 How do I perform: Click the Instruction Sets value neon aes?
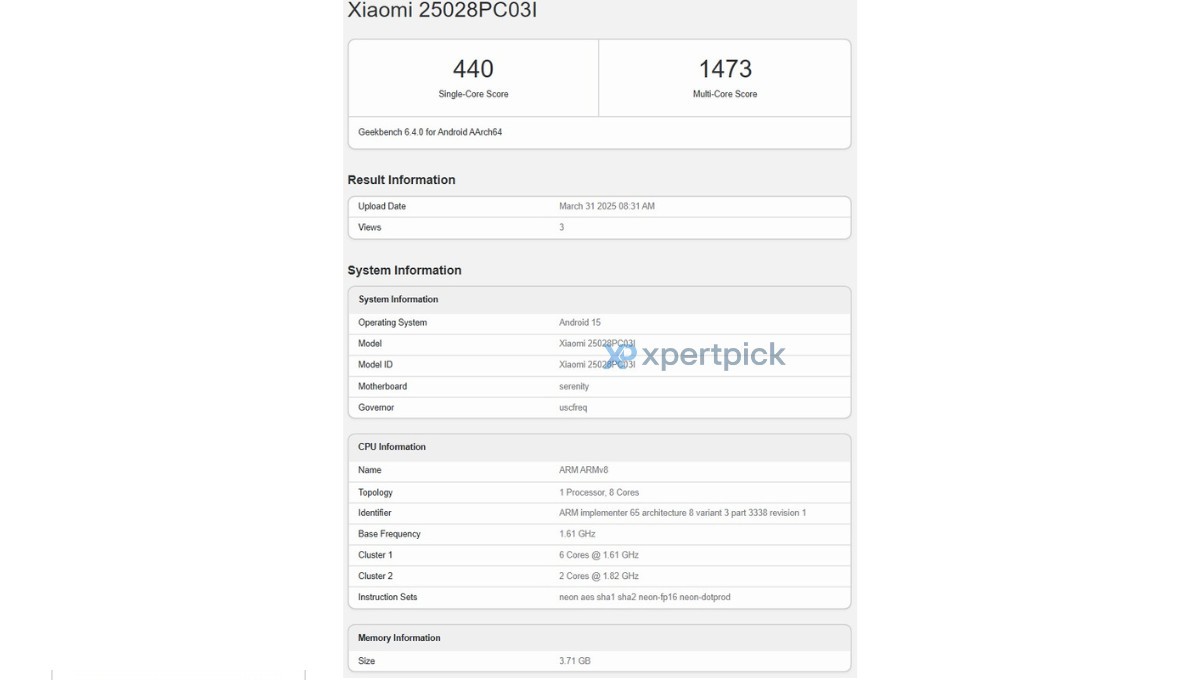[x=645, y=598]
